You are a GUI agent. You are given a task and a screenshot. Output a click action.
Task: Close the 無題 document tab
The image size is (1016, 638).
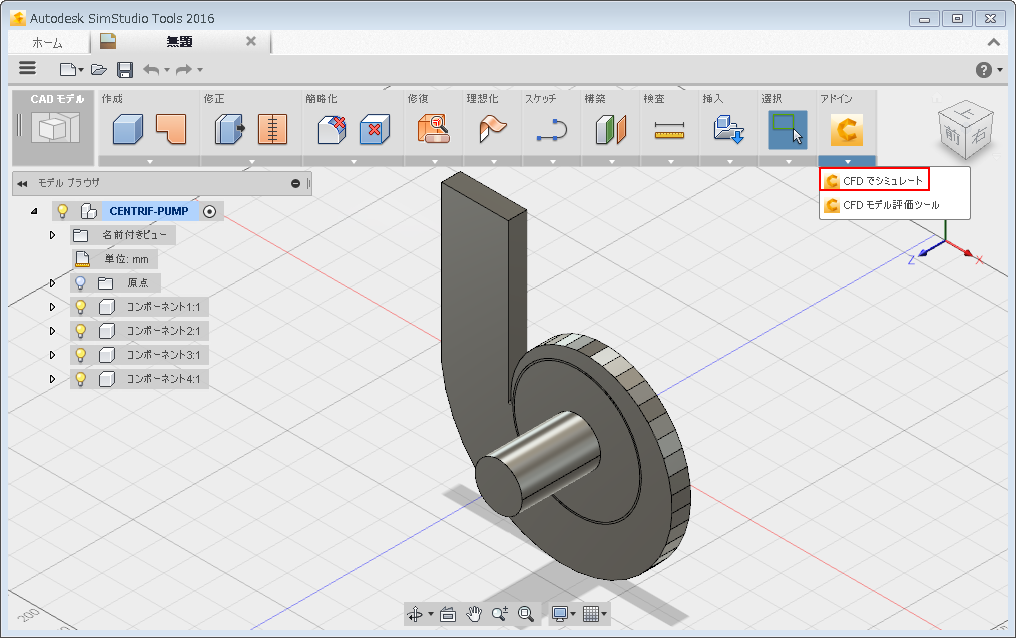[x=251, y=41]
